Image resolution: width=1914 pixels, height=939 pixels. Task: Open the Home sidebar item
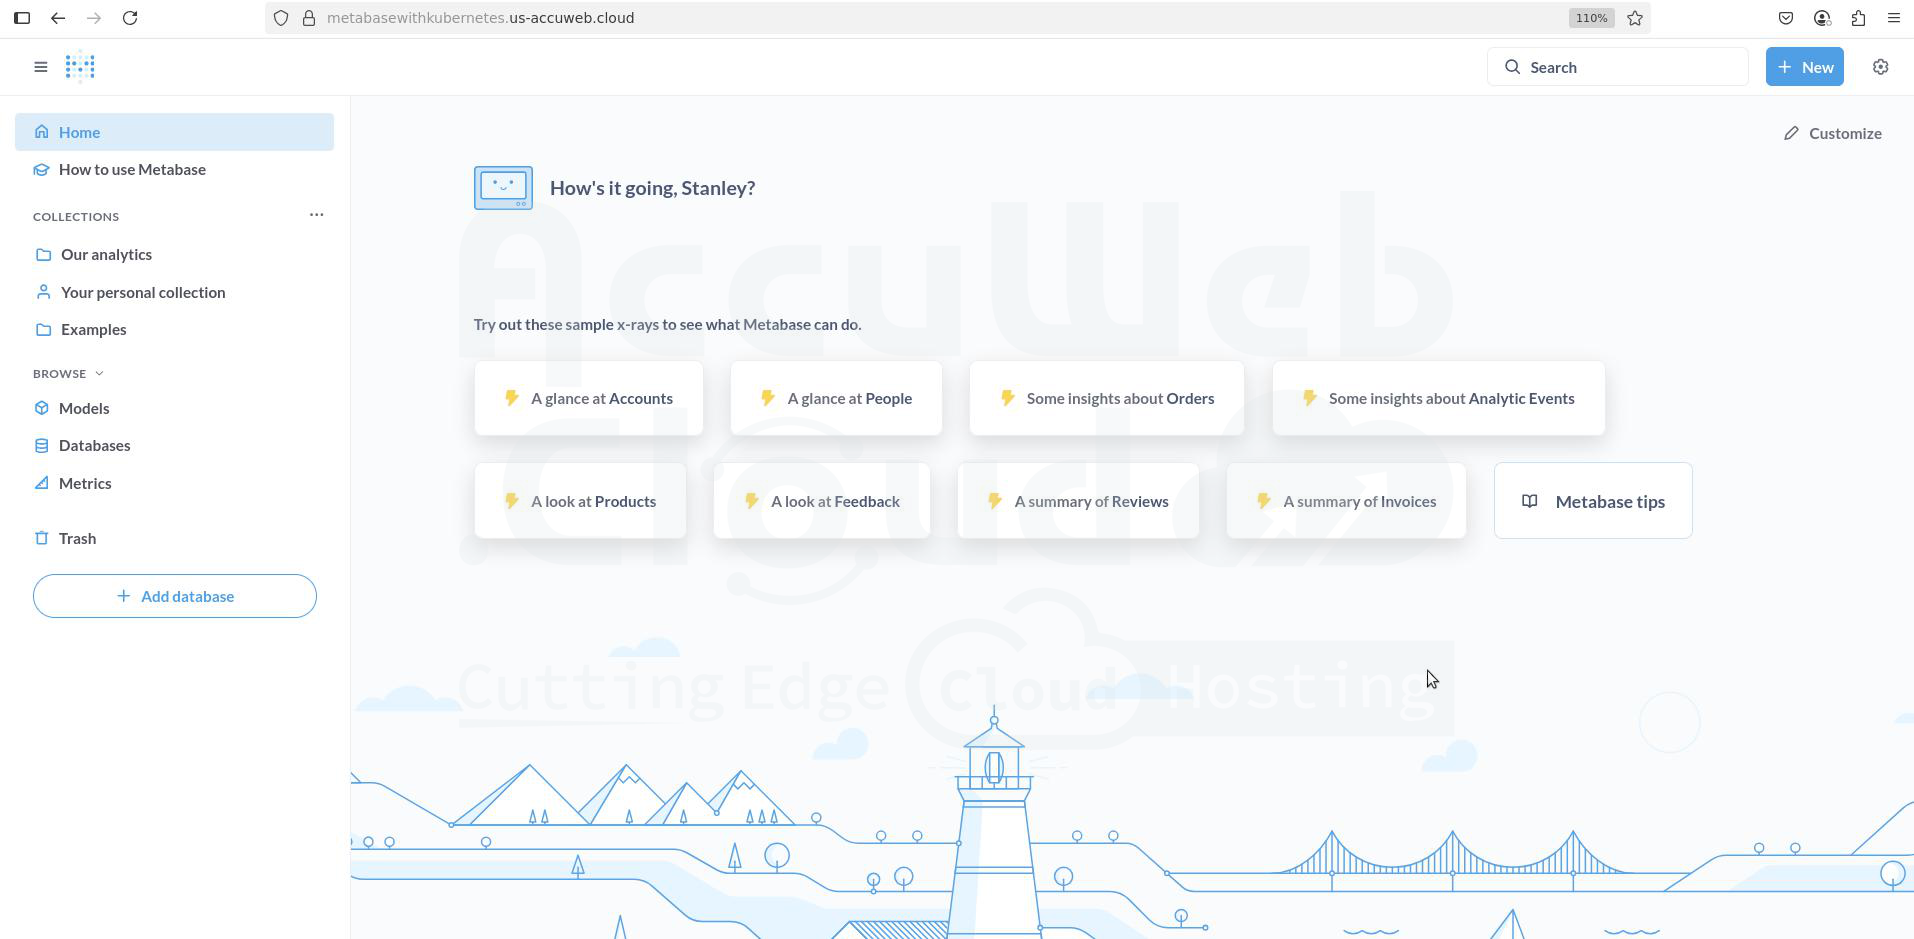pos(174,132)
